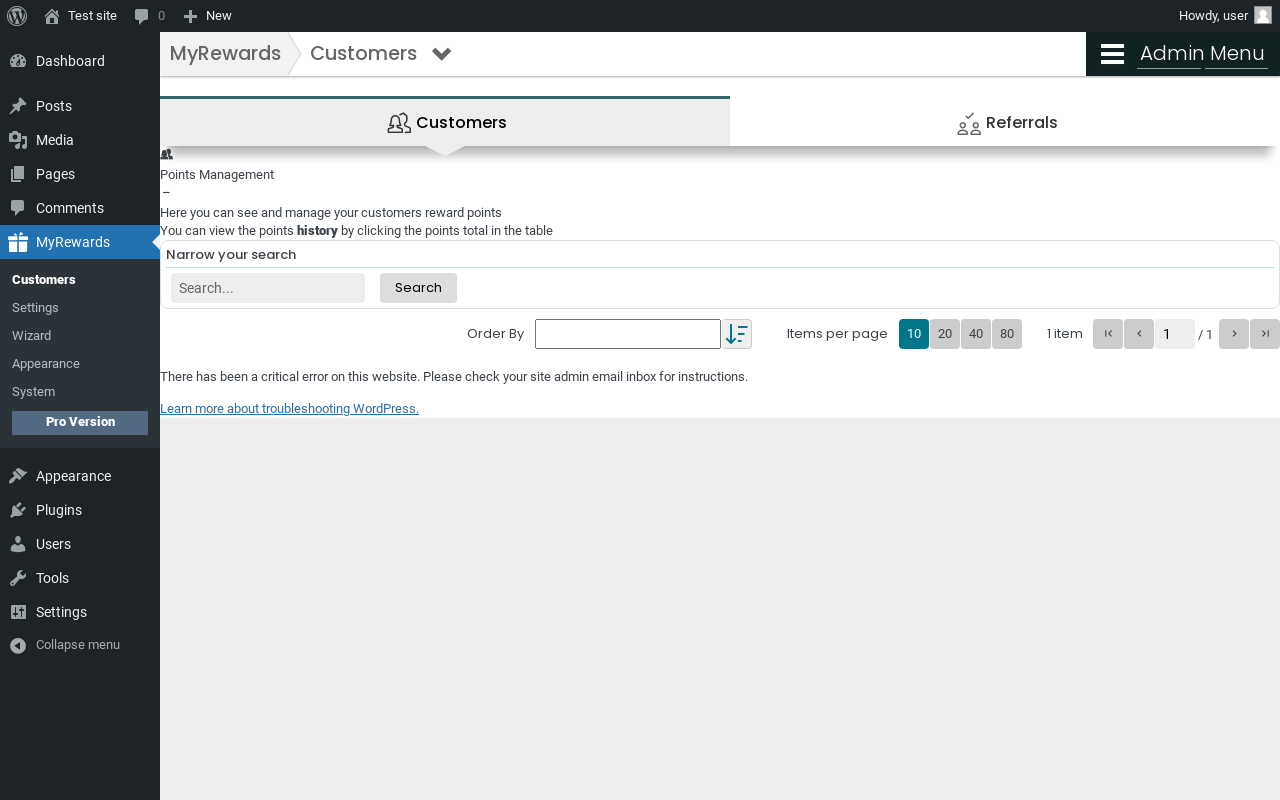Set items per page to 80
1280x800 pixels.
point(1007,334)
